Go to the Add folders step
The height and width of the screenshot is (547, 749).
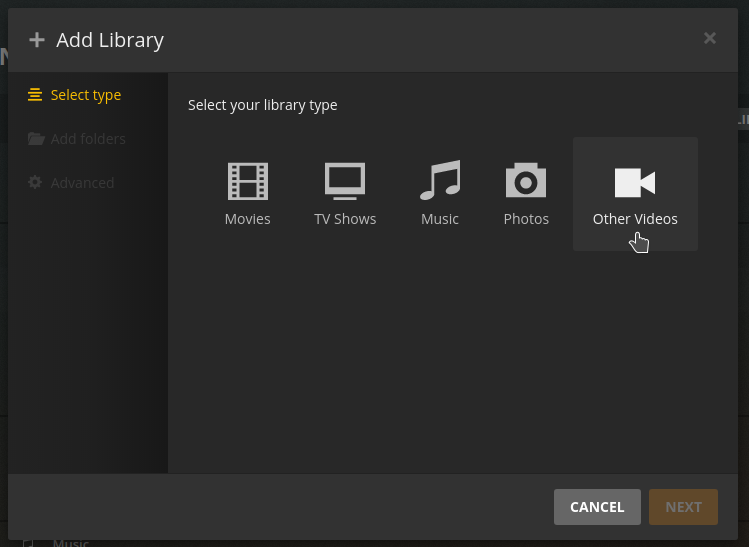76,139
